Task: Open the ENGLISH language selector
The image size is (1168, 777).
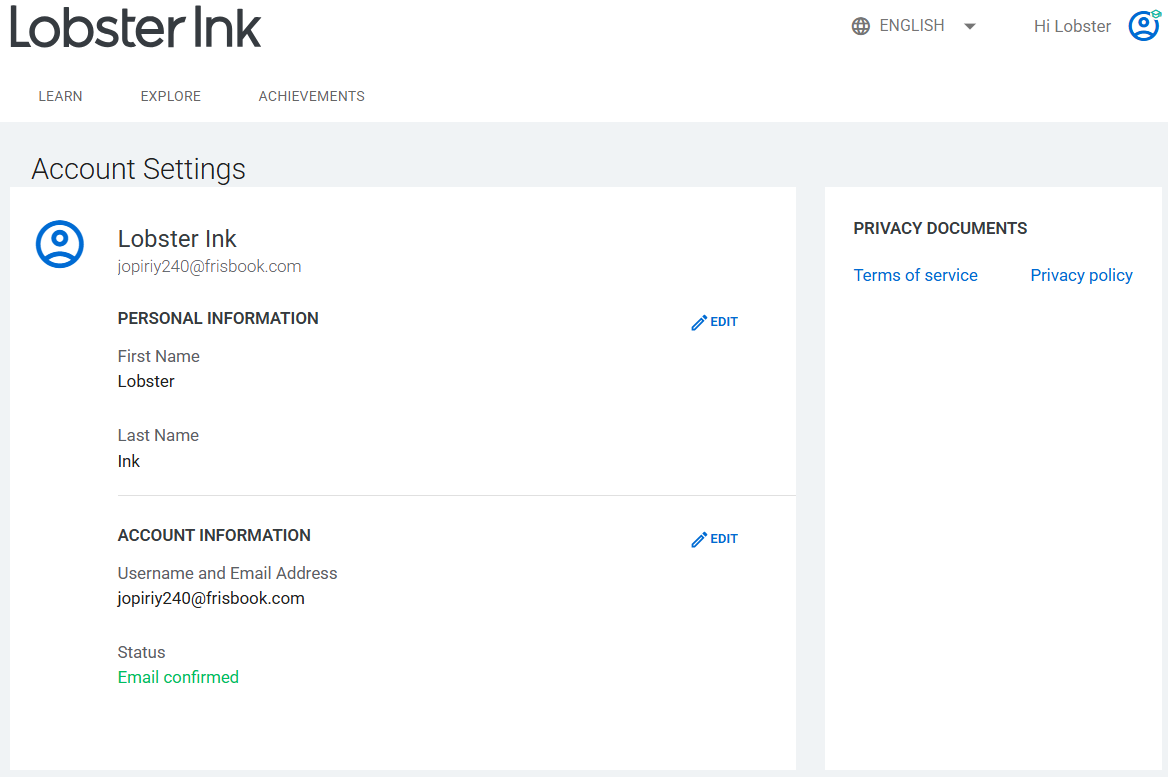Action: coord(911,26)
